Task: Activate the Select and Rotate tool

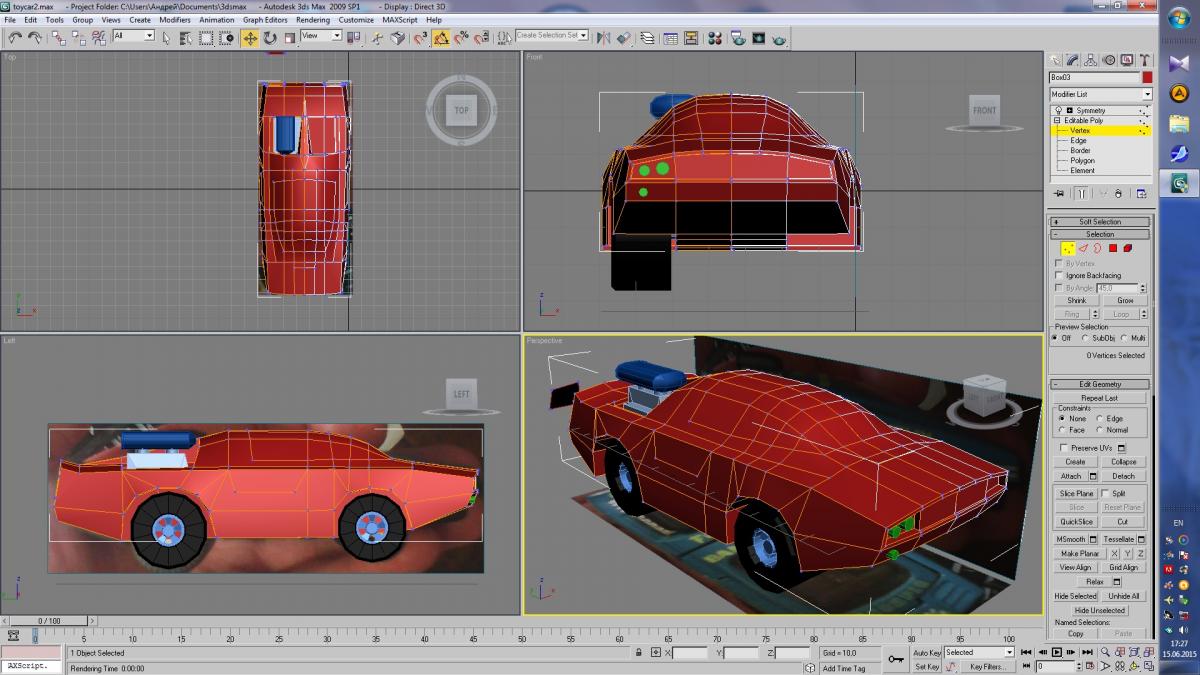Action: tap(269, 37)
